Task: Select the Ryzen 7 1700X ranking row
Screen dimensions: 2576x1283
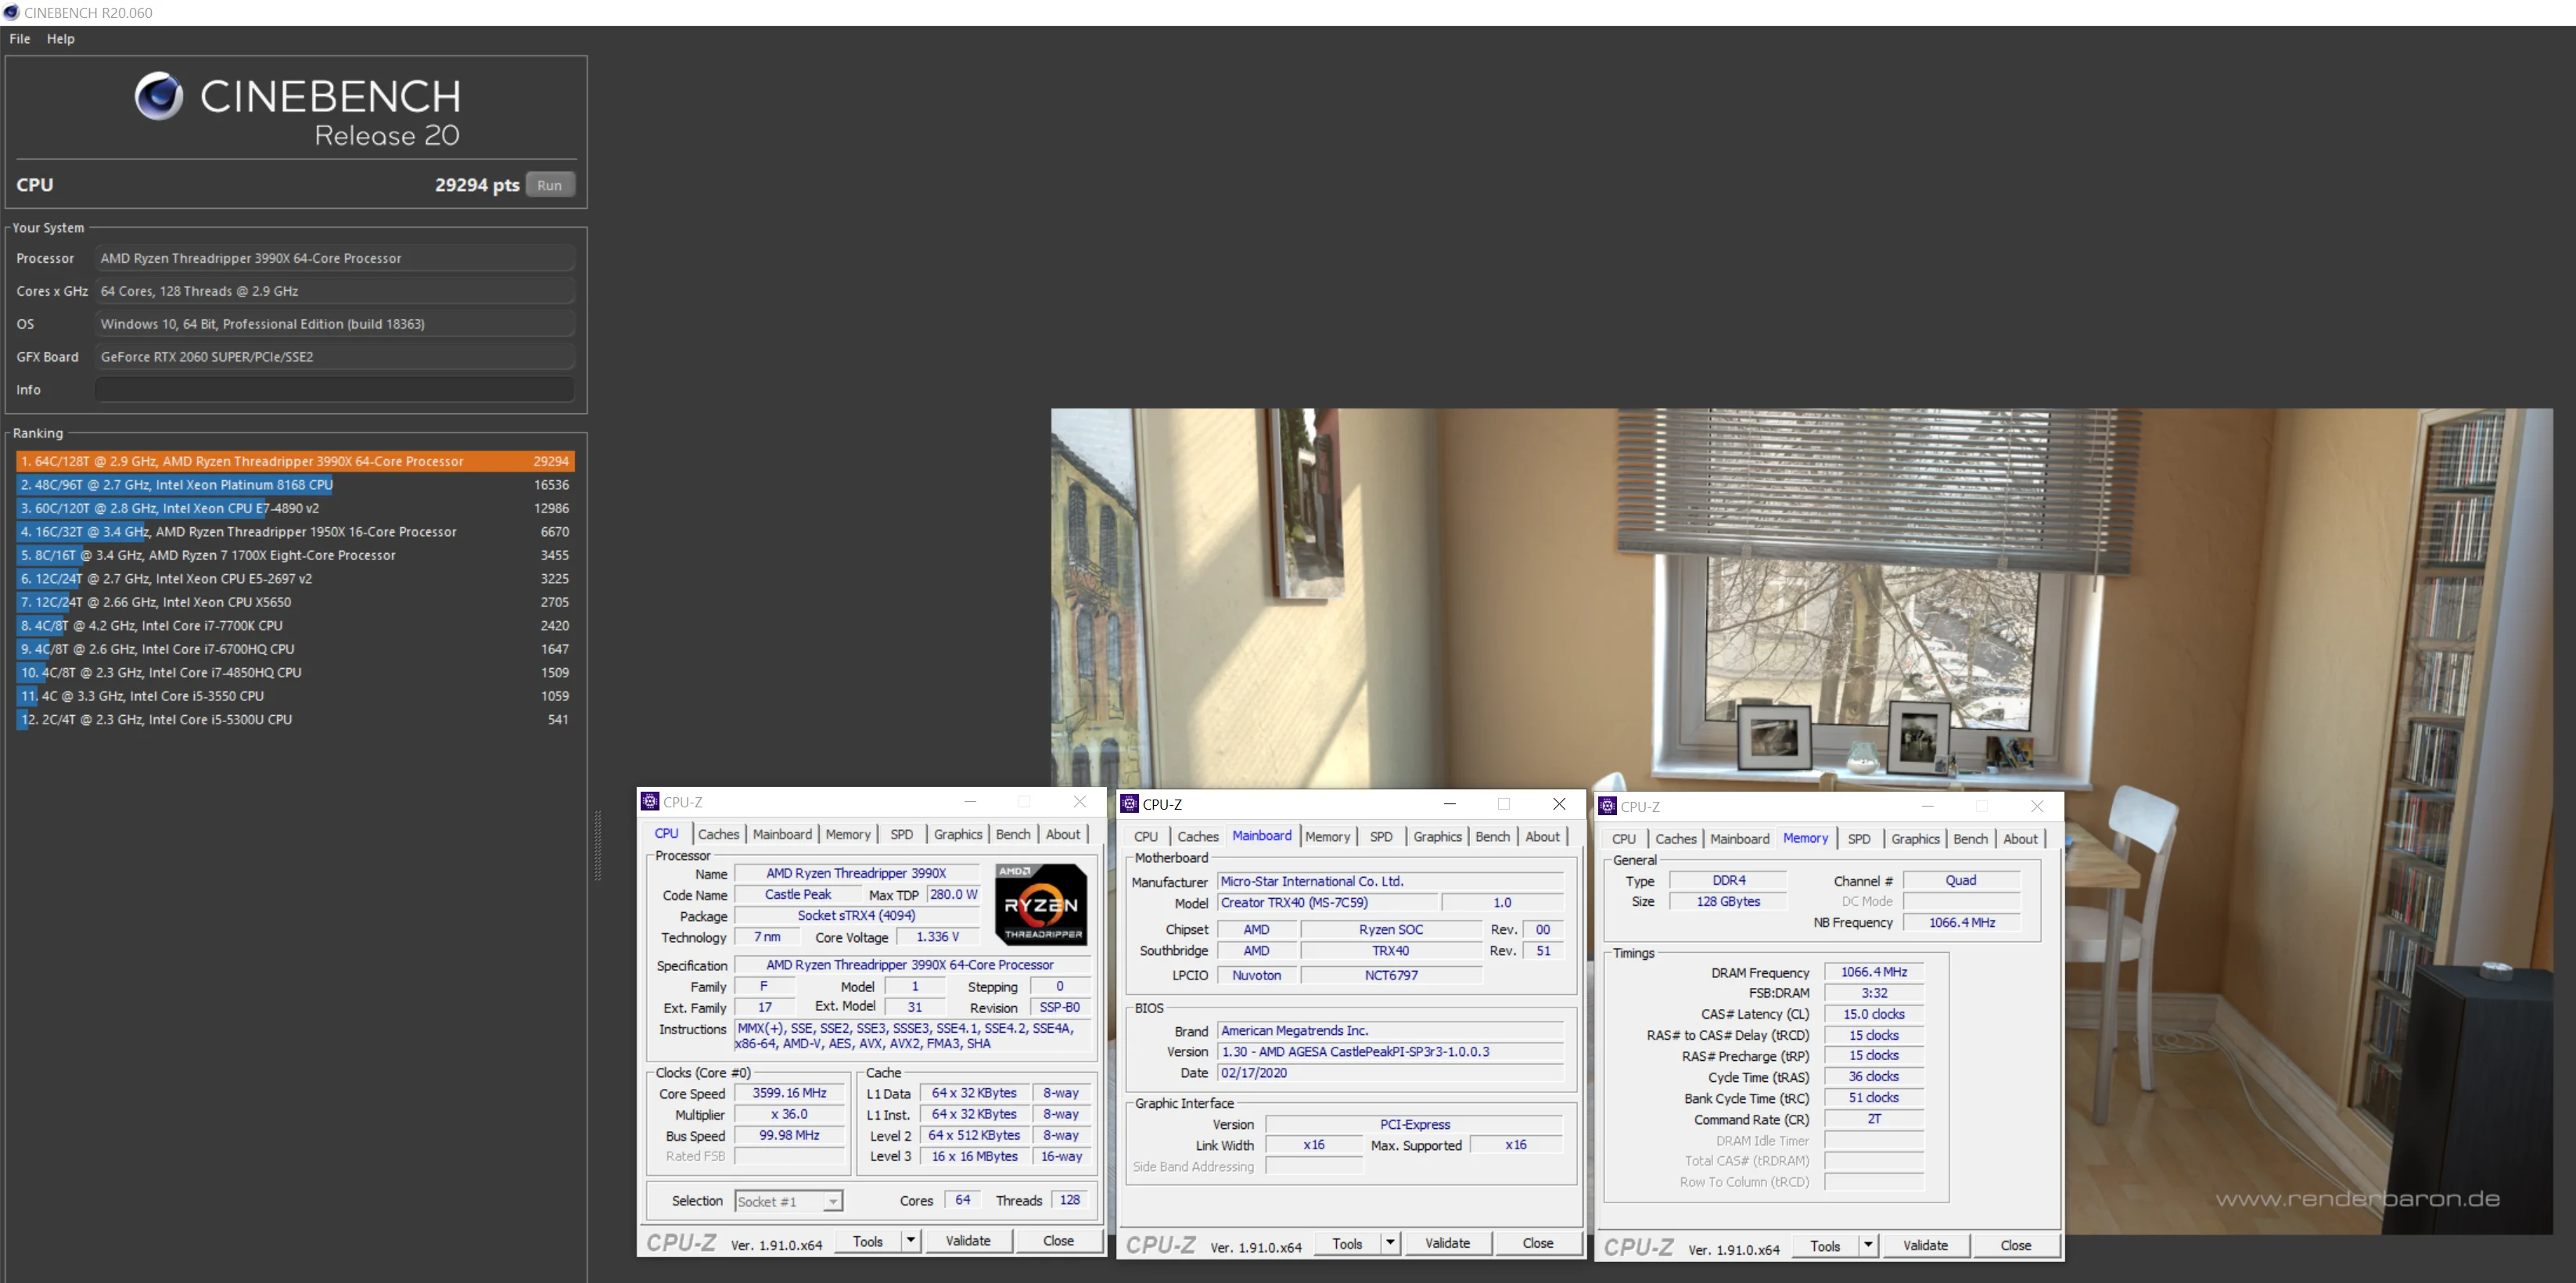Action: (295, 555)
